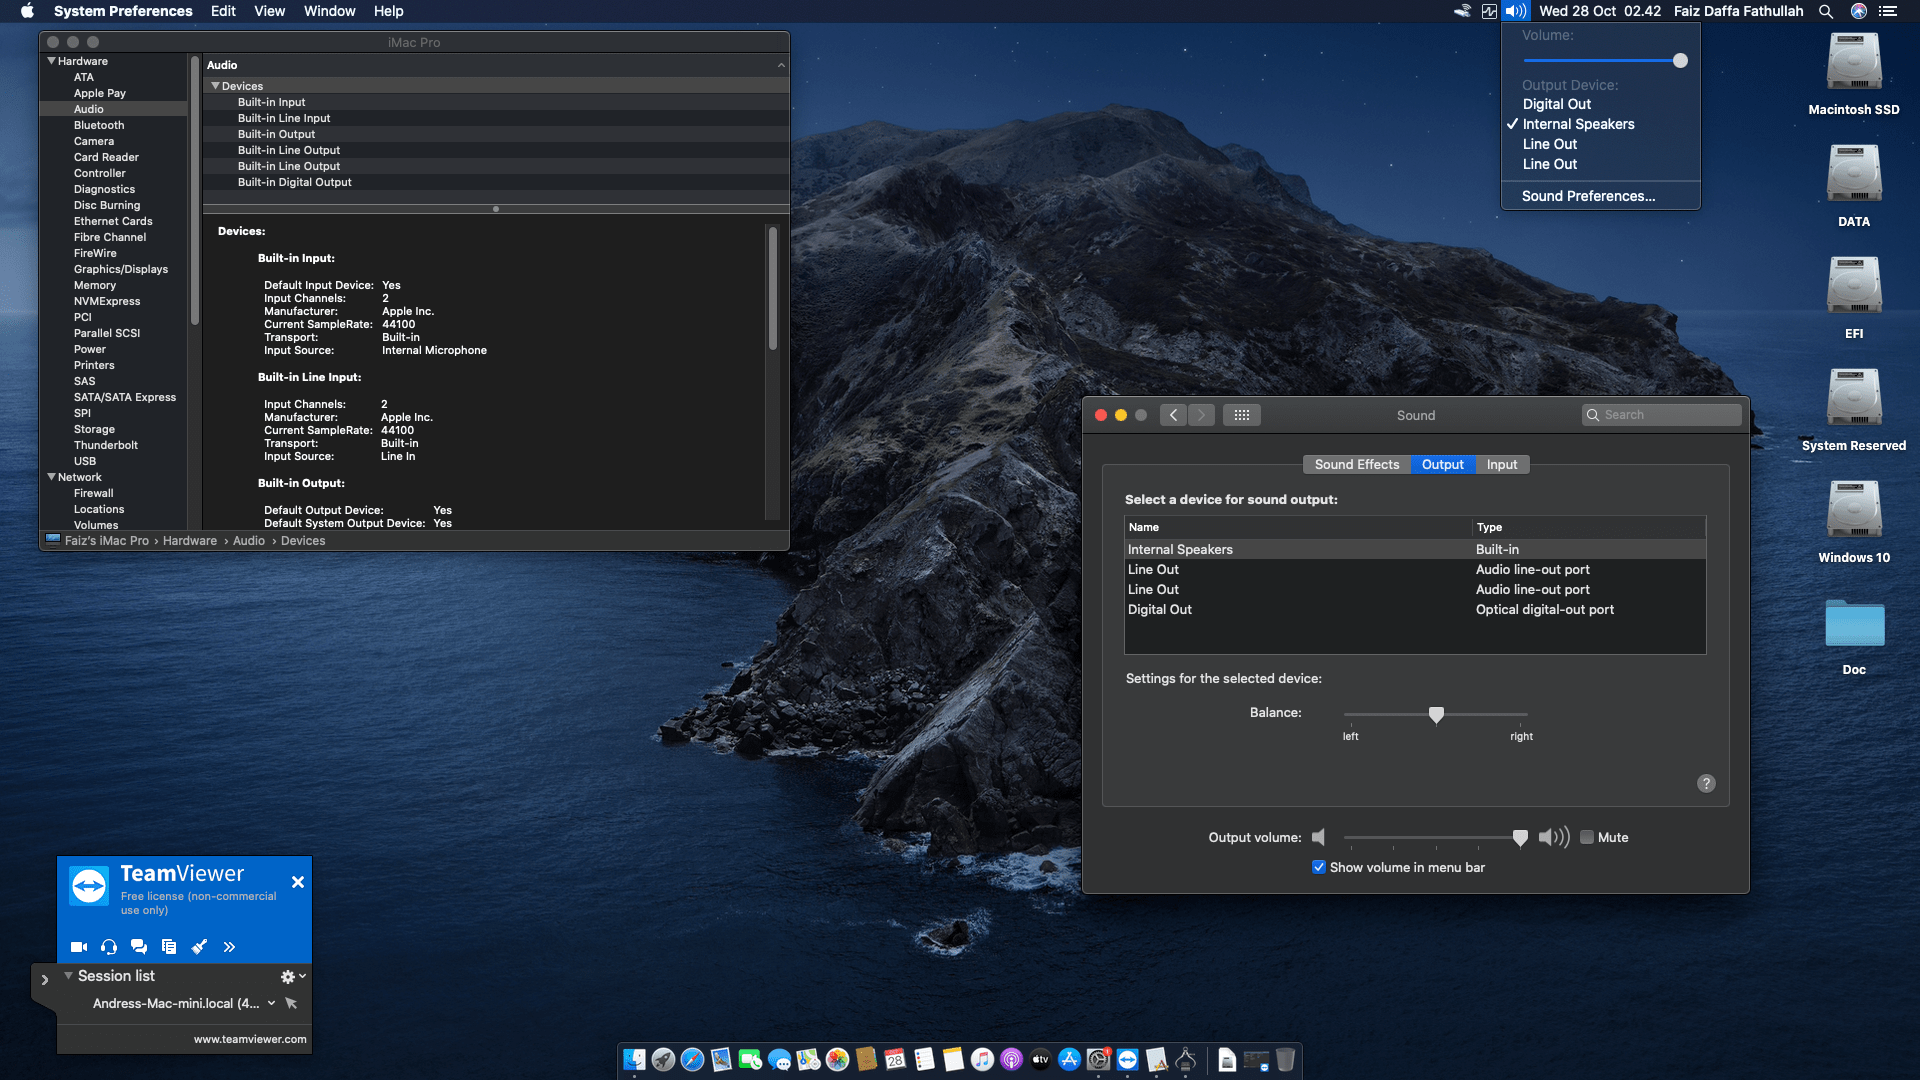Open TeamViewer chat bubbles icon
The image size is (1920, 1080).
139,947
